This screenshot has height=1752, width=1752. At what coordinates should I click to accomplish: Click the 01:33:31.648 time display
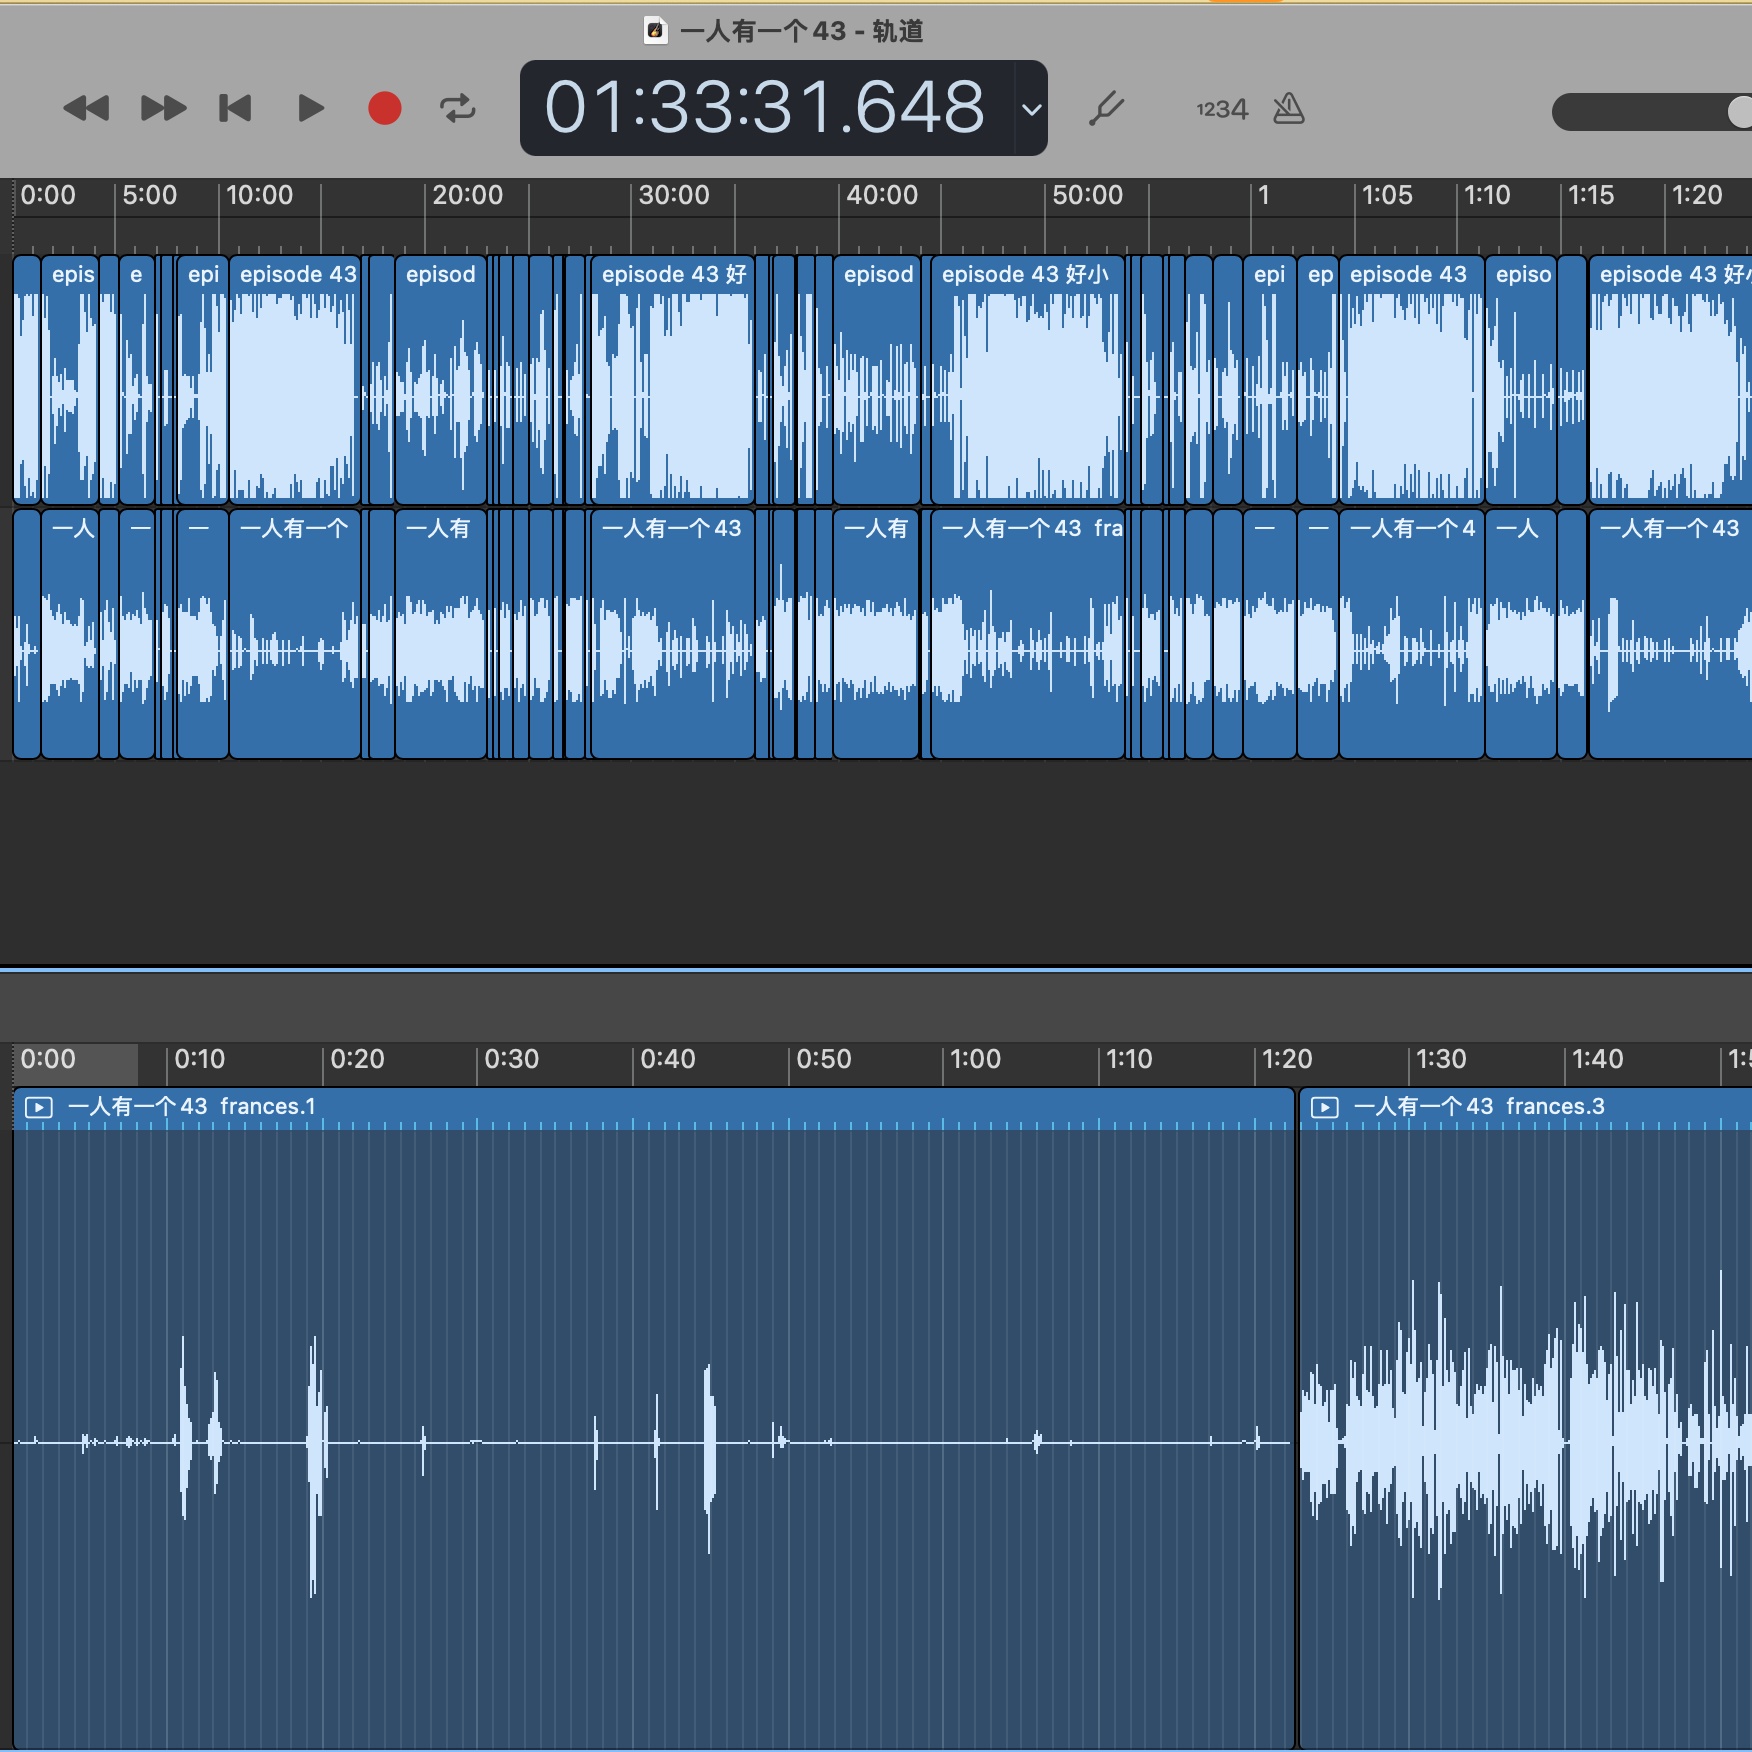point(765,108)
